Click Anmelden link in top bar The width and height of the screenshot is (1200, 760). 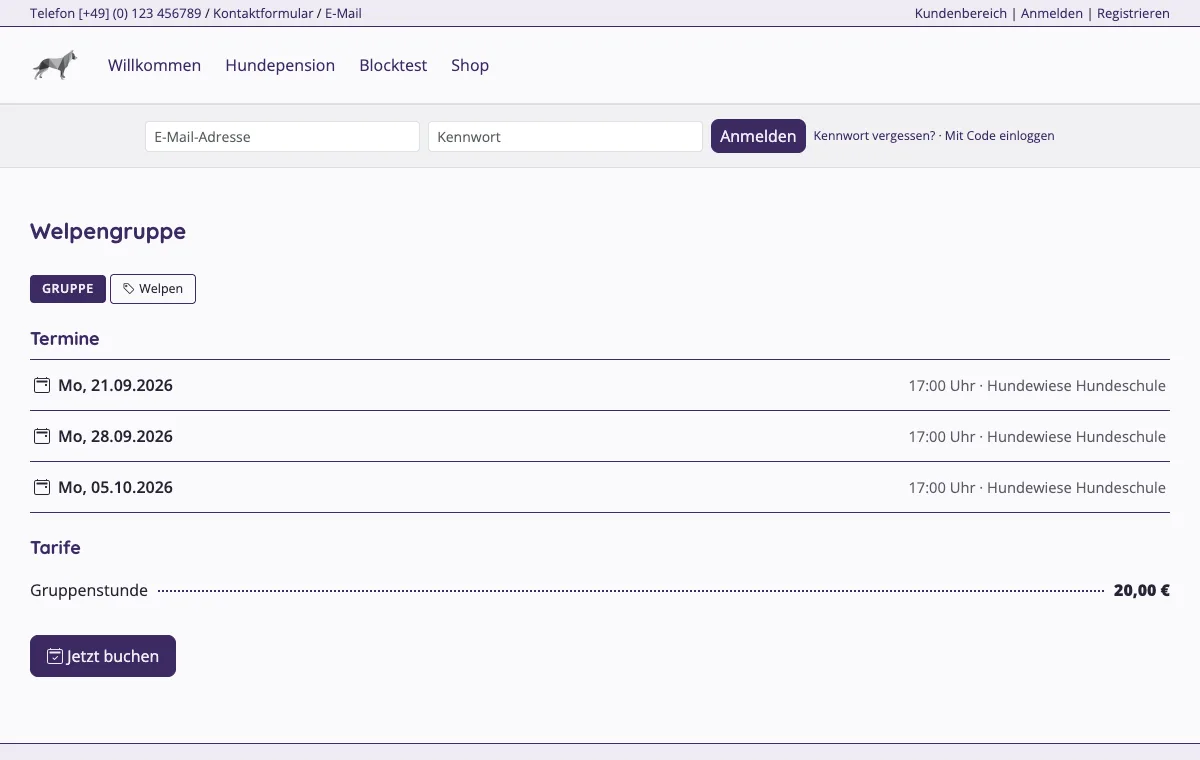(x=1052, y=14)
